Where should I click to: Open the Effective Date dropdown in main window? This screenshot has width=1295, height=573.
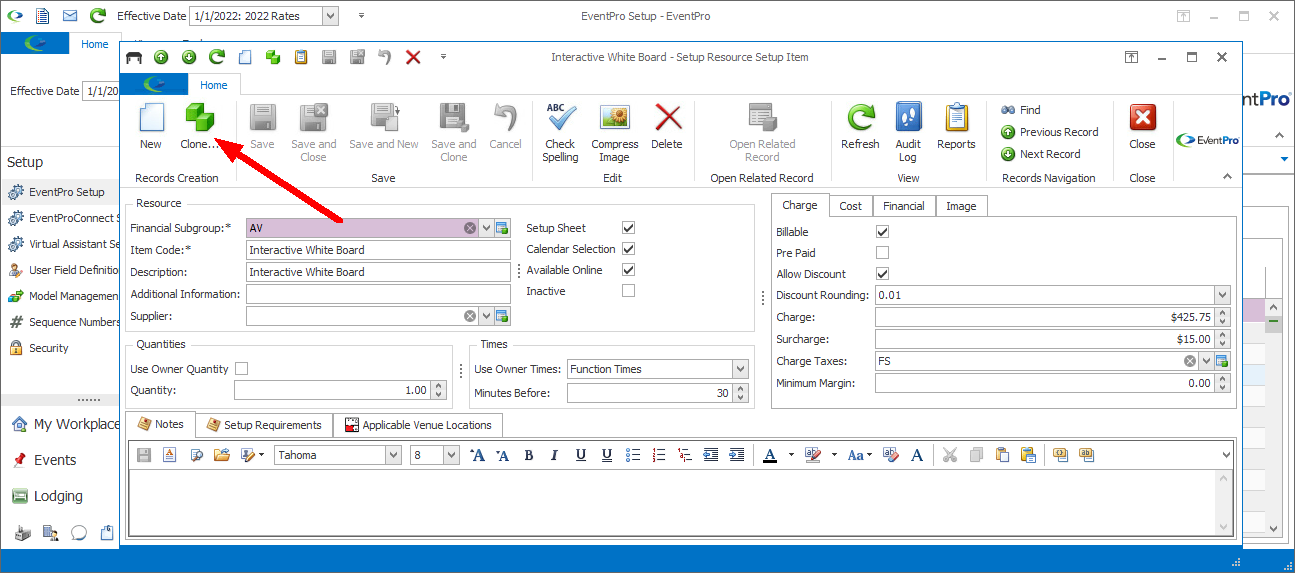click(x=331, y=16)
